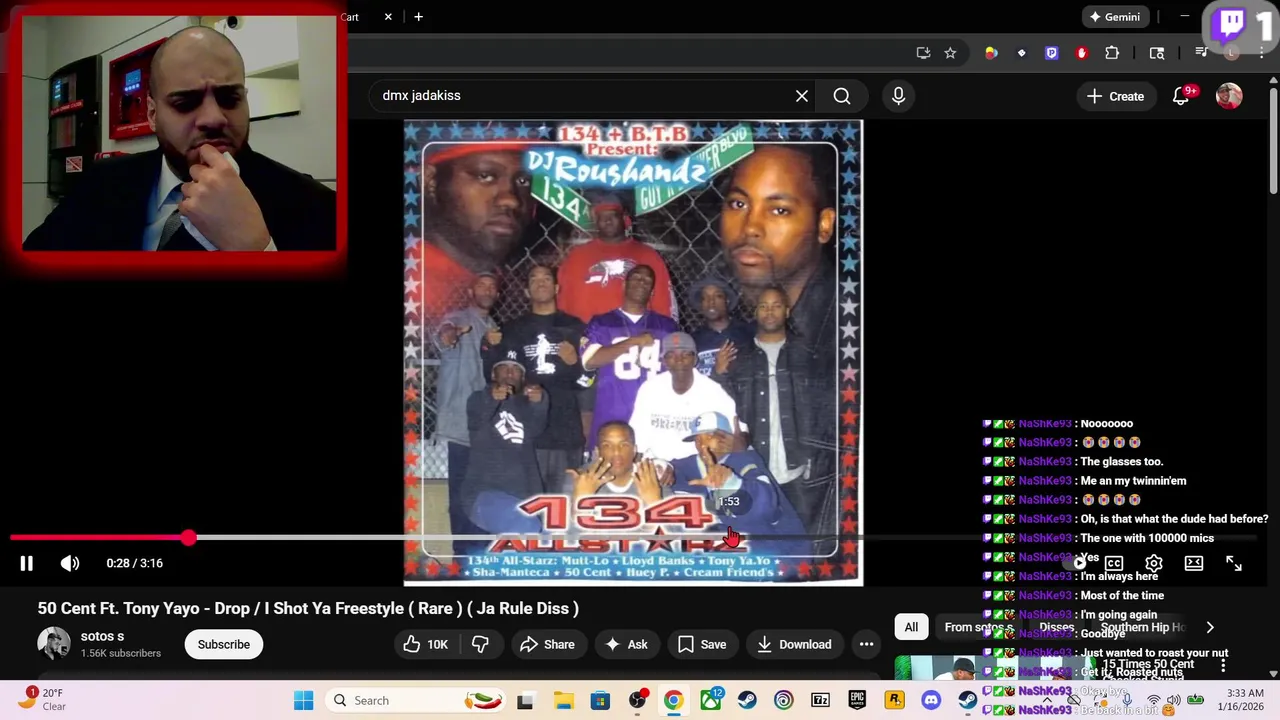This screenshot has height=720, width=1280.
Task: Open the weather widget showing 20°F
Action: point(42,699)
